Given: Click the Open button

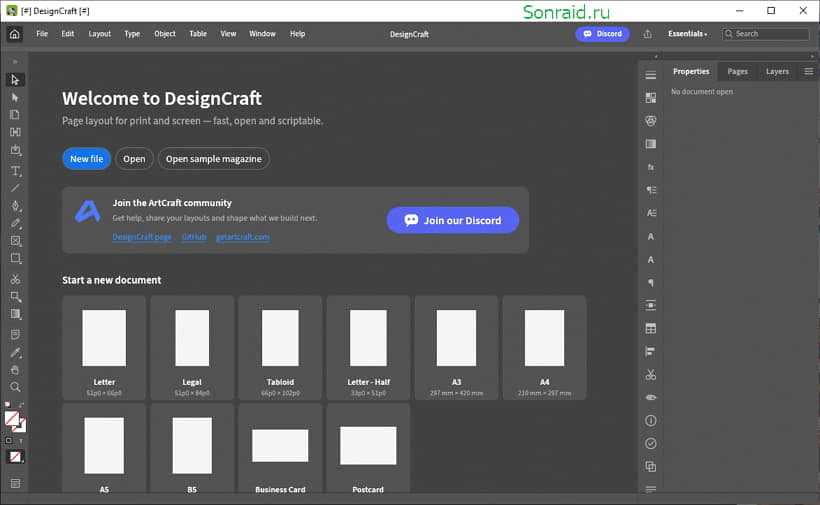Looking at the screenshot, I should (134, 159).
